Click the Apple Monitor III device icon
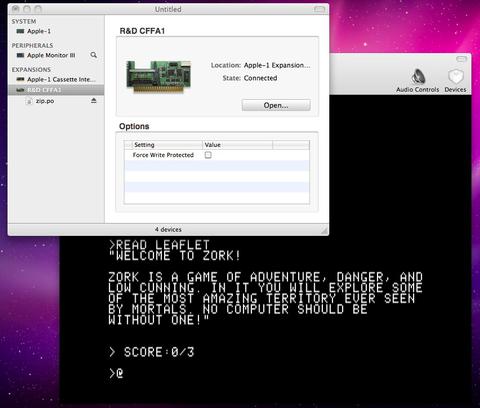Screen dimensions: 480x408 coord(20,55)
